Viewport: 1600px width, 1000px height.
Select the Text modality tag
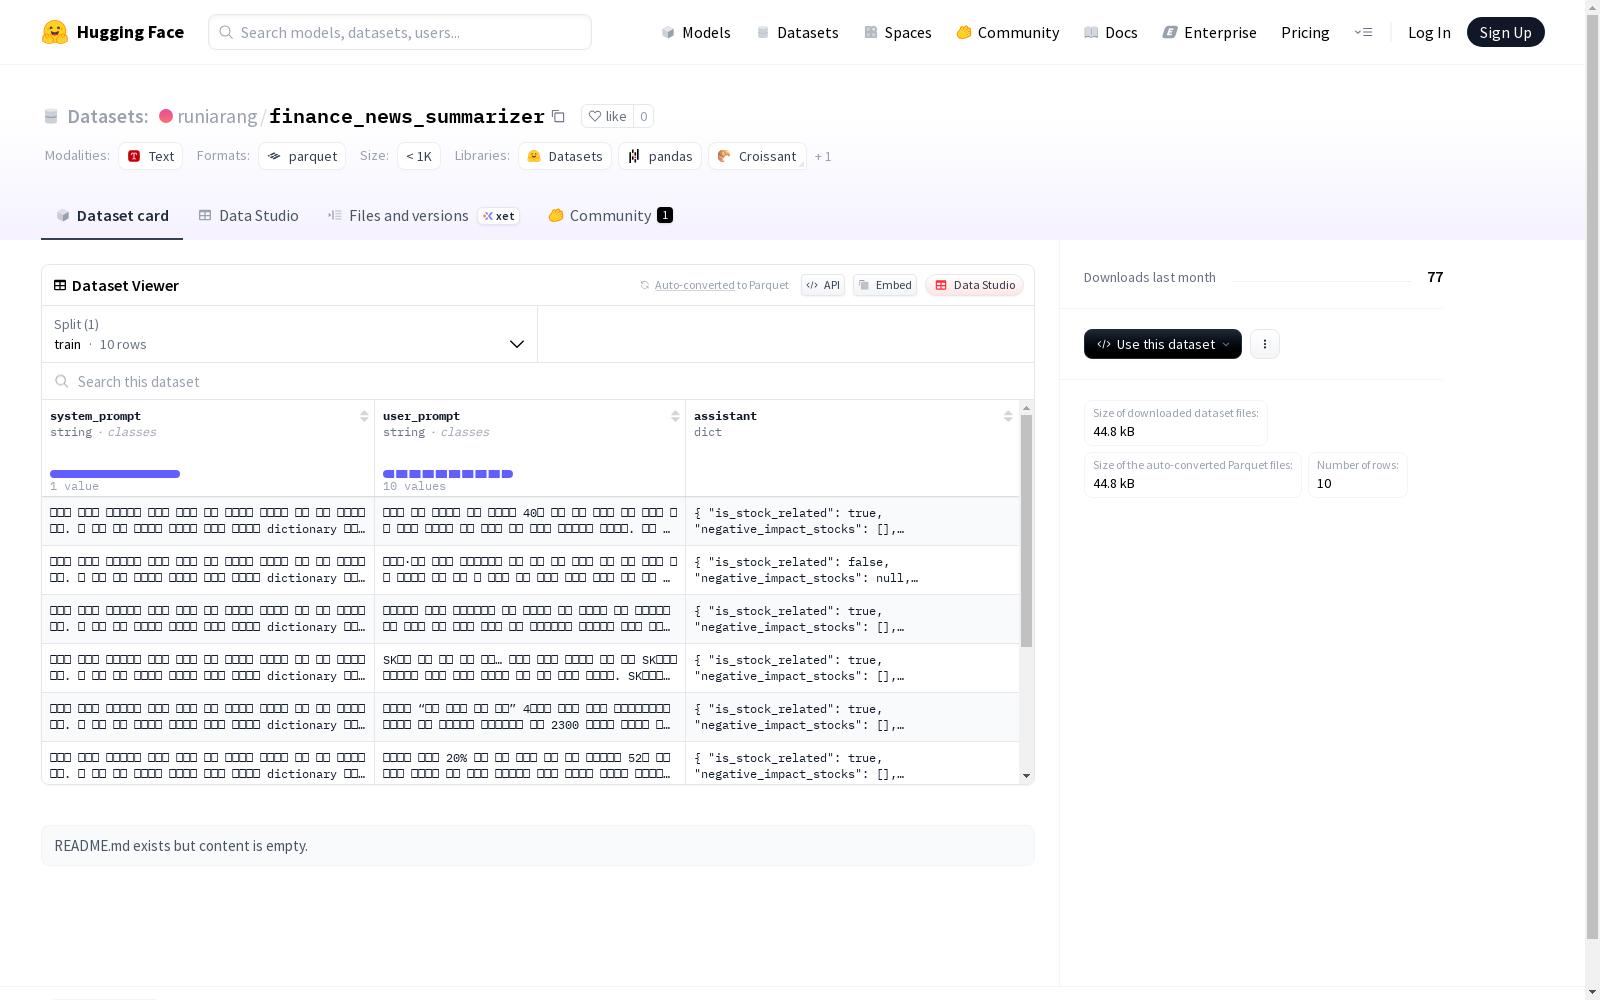tap(150, 156)
